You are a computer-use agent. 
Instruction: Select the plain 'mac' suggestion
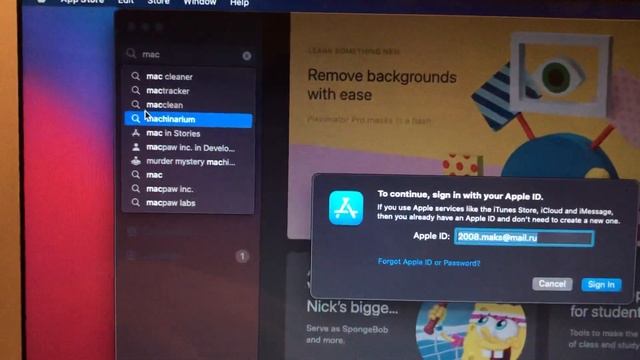click(188, 175)
